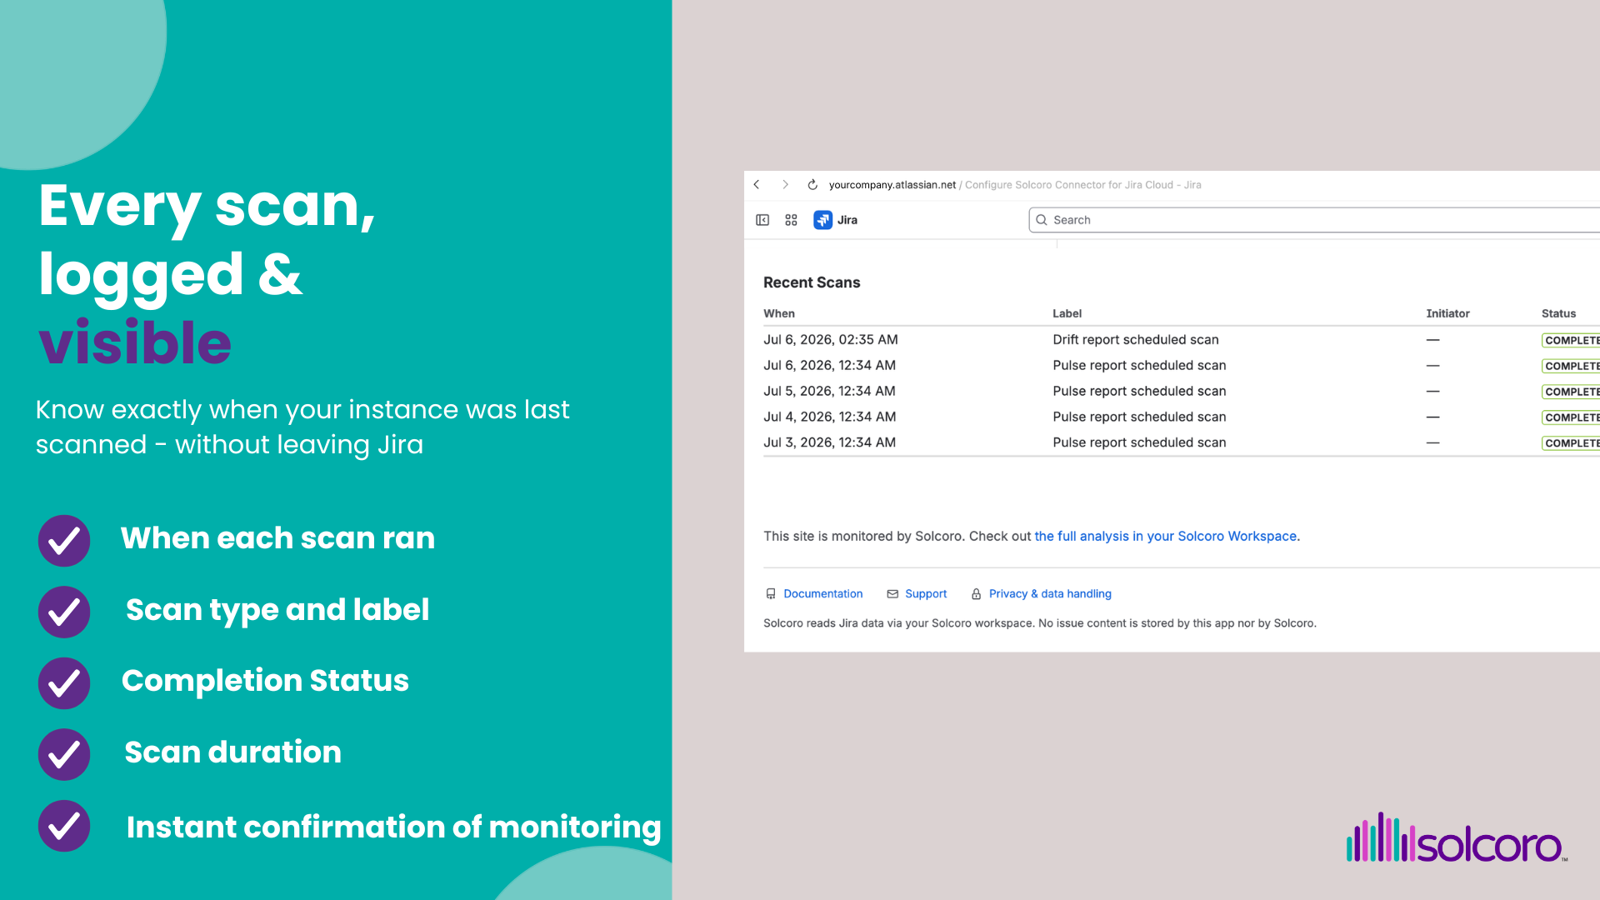This screenshot has width=1600, height=900.
Task: Click checkmark beside Instant confirmation of monitoring
Action: 64,826
